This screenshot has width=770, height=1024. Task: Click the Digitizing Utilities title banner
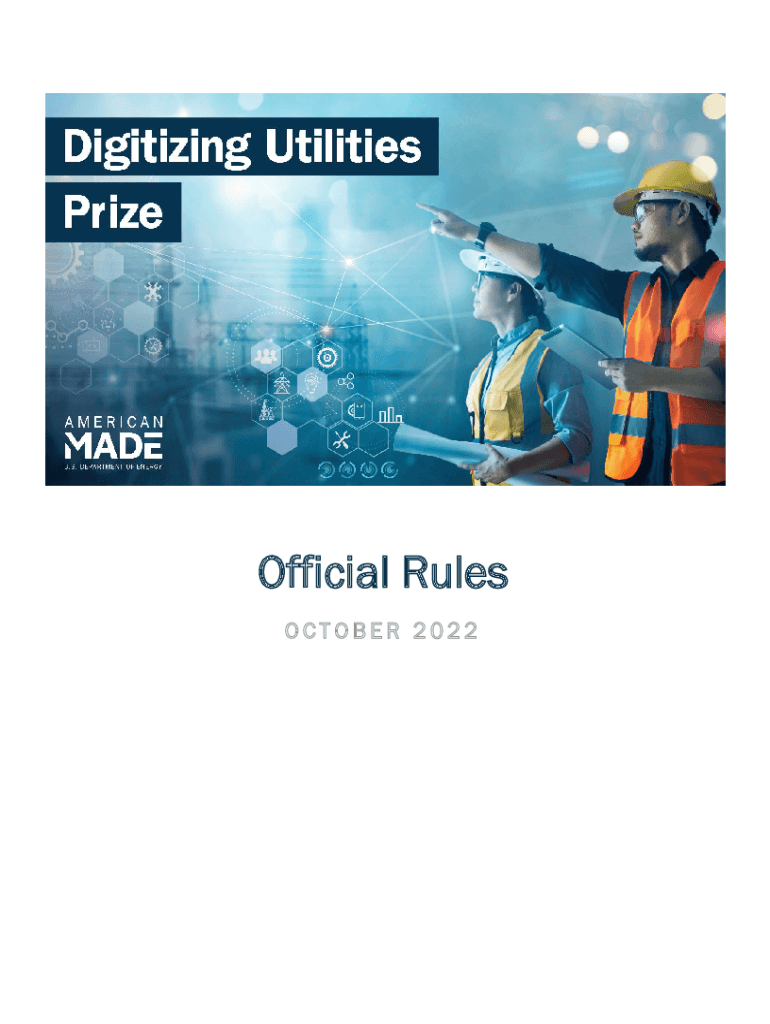(242, 146)
